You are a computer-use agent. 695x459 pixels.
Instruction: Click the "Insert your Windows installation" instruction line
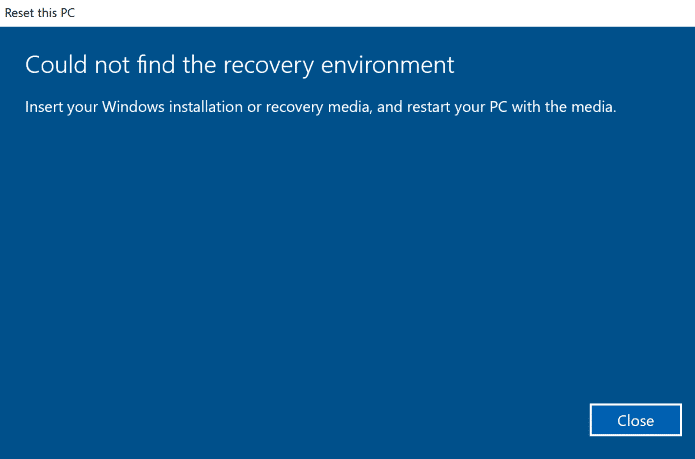(x=320, y=107)
